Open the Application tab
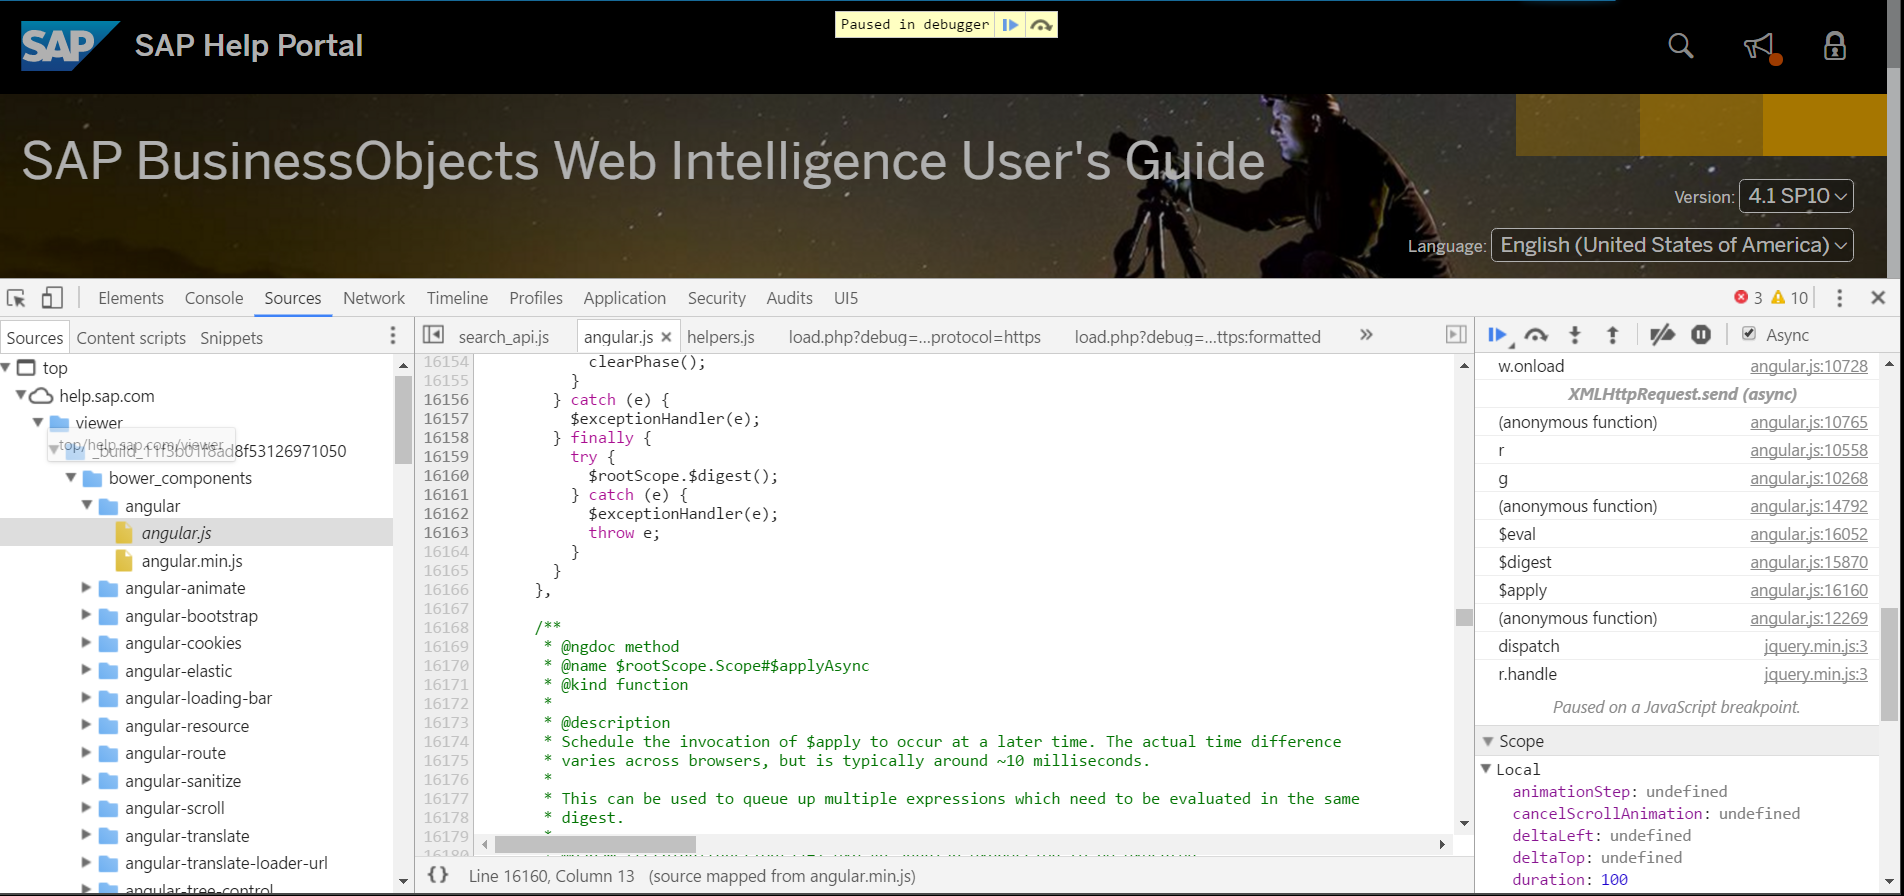This screenshot has width=1904, height=896. click(625, 298)
